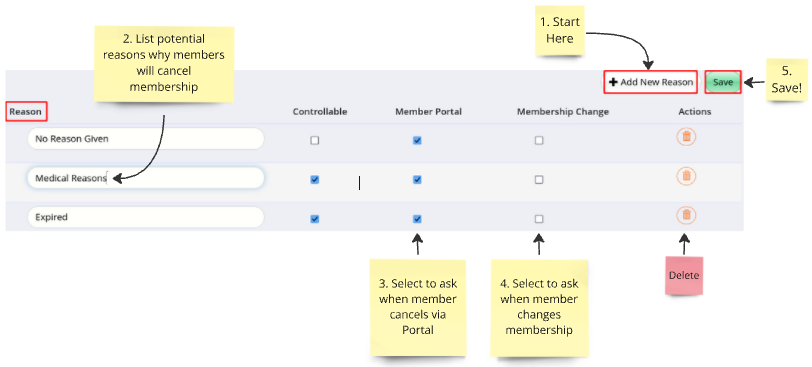Viewport: 812px width, 367px height.
Task: Enable Membership Change for Expired
Action: 539,219
